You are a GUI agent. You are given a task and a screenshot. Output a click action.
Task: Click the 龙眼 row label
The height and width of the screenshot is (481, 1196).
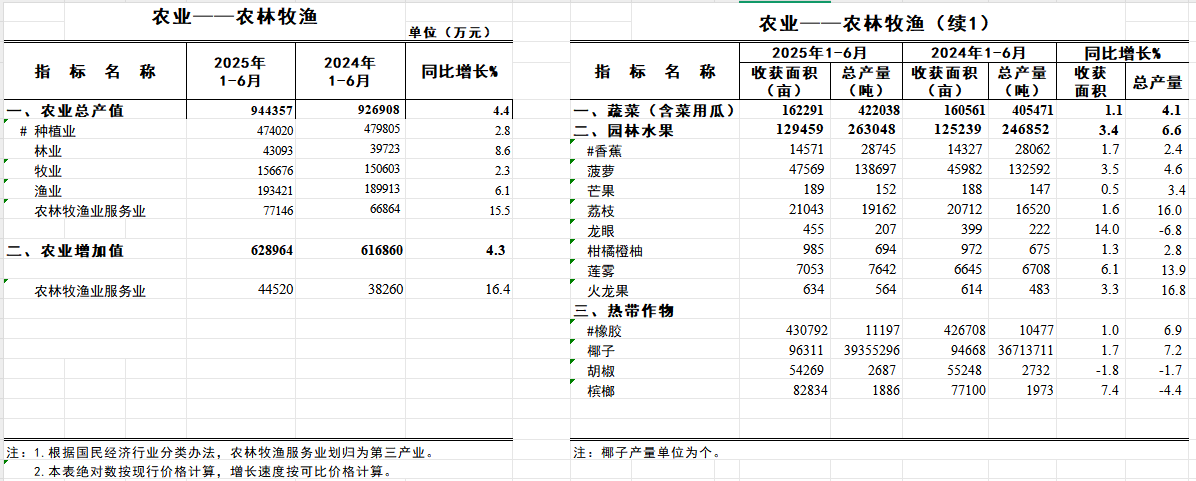click(x=602, y=230)
